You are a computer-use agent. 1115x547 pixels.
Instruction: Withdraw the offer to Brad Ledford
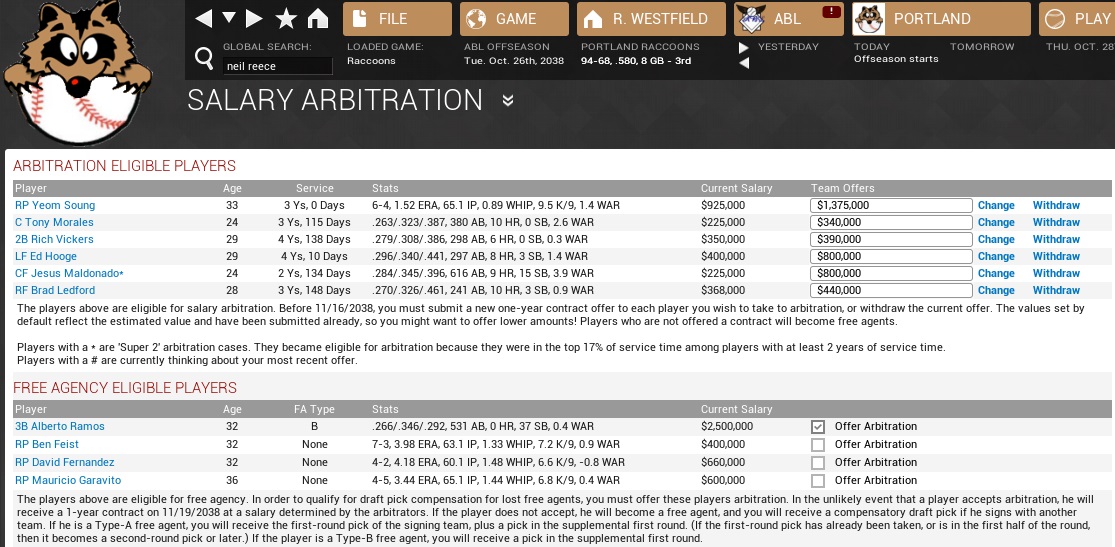(1056, 290)
